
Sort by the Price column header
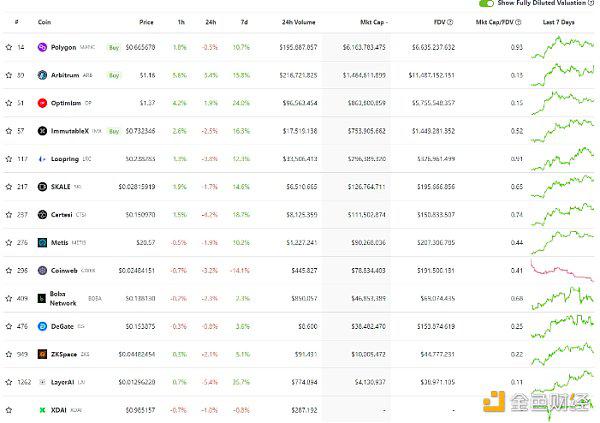click(x=146, y=22)
